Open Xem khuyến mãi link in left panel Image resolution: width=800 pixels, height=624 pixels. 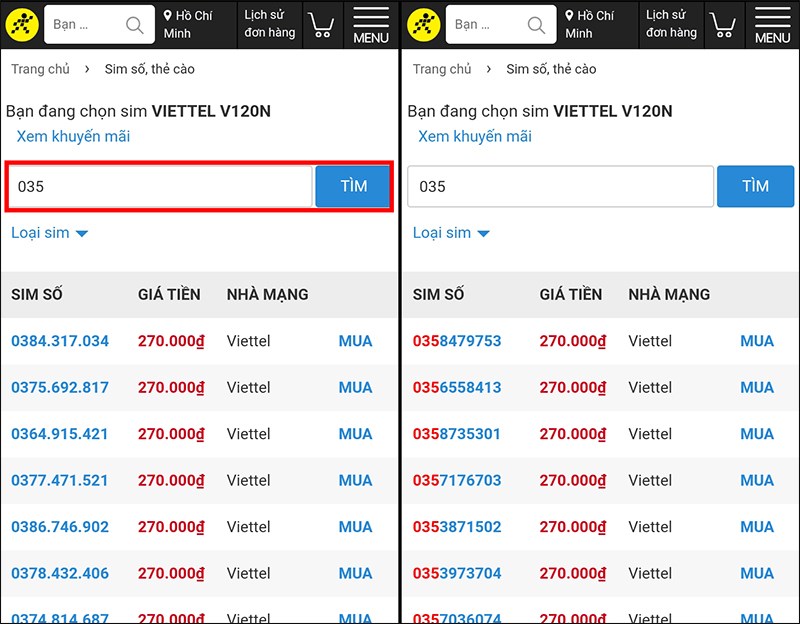point(73,136)
